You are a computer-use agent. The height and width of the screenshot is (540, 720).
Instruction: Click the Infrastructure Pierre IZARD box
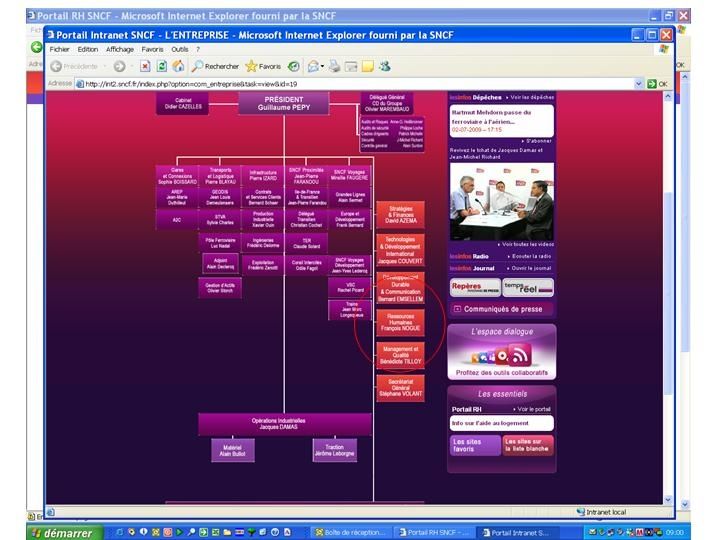click(263, 175)
